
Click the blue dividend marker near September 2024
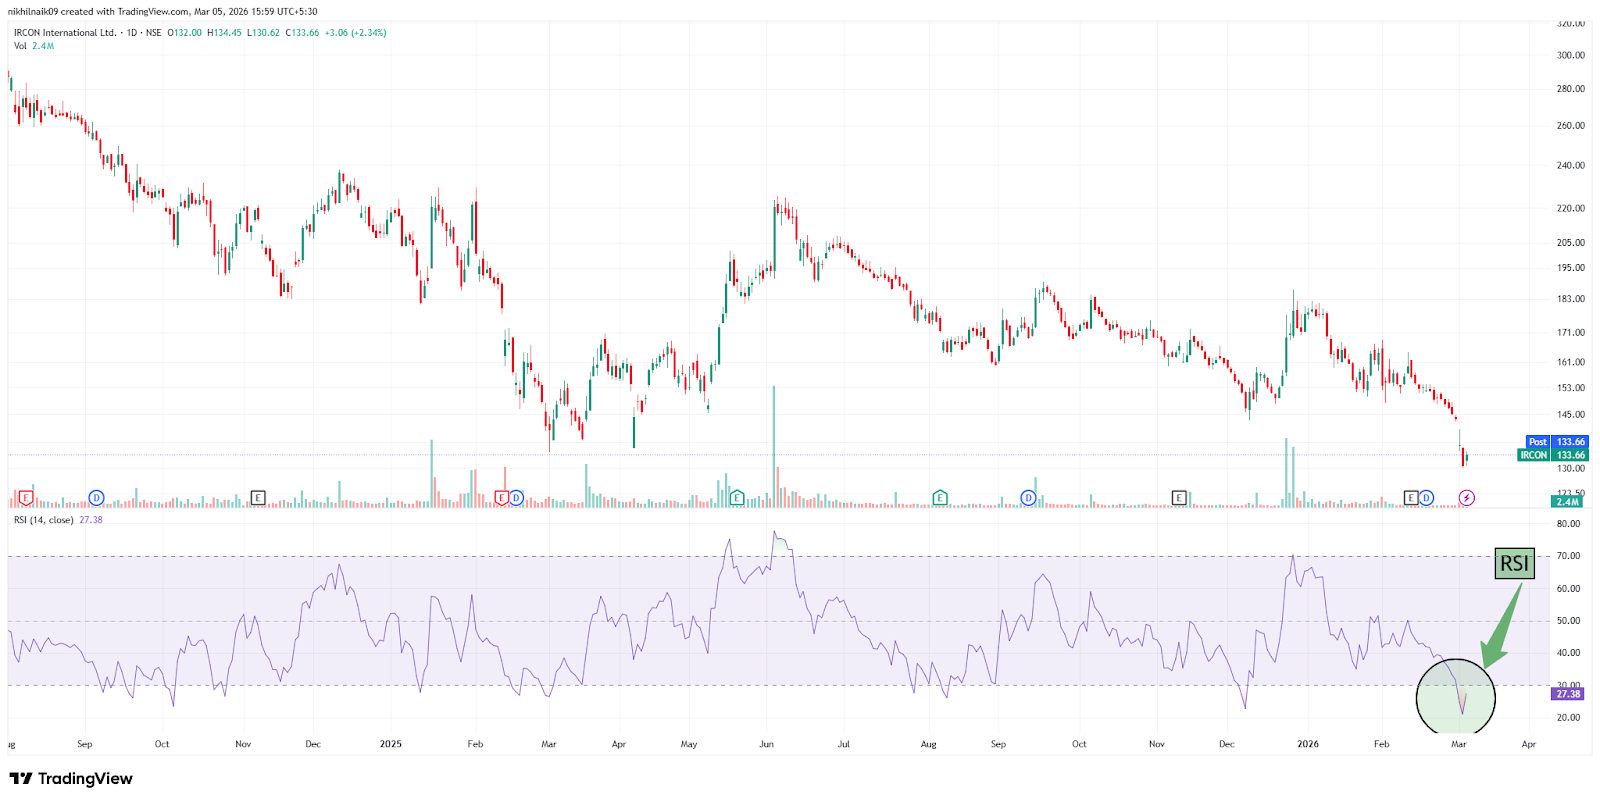[x=97, y=498]
